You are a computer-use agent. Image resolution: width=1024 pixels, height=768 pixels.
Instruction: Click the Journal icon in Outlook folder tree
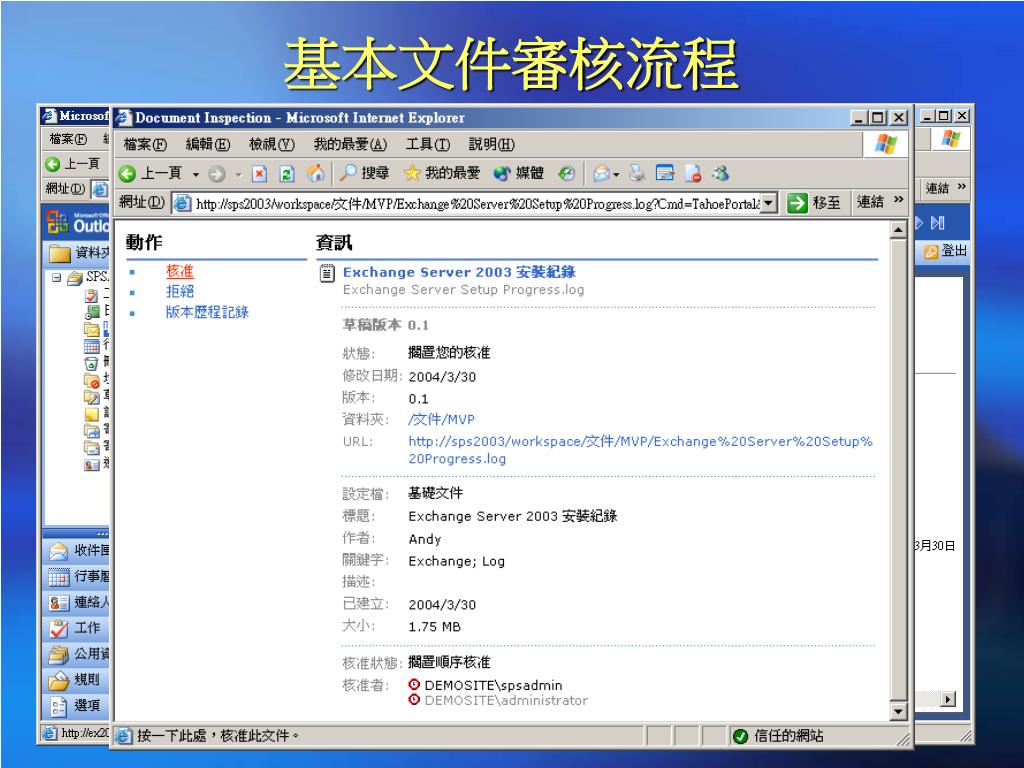click(x=91, y=312)
